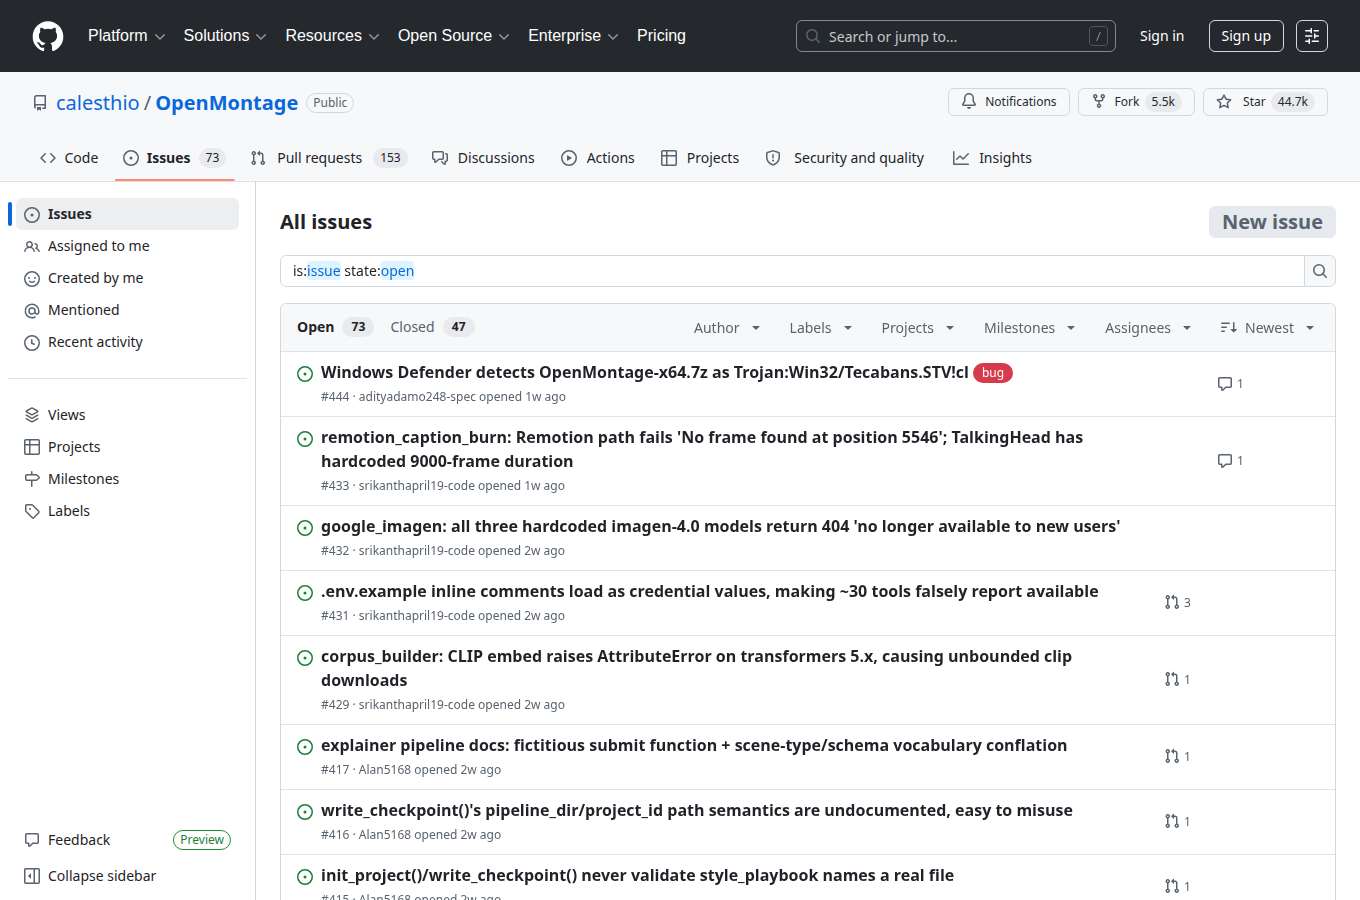Open the accessibility settings icon near Sign up

coord(1312,36)
